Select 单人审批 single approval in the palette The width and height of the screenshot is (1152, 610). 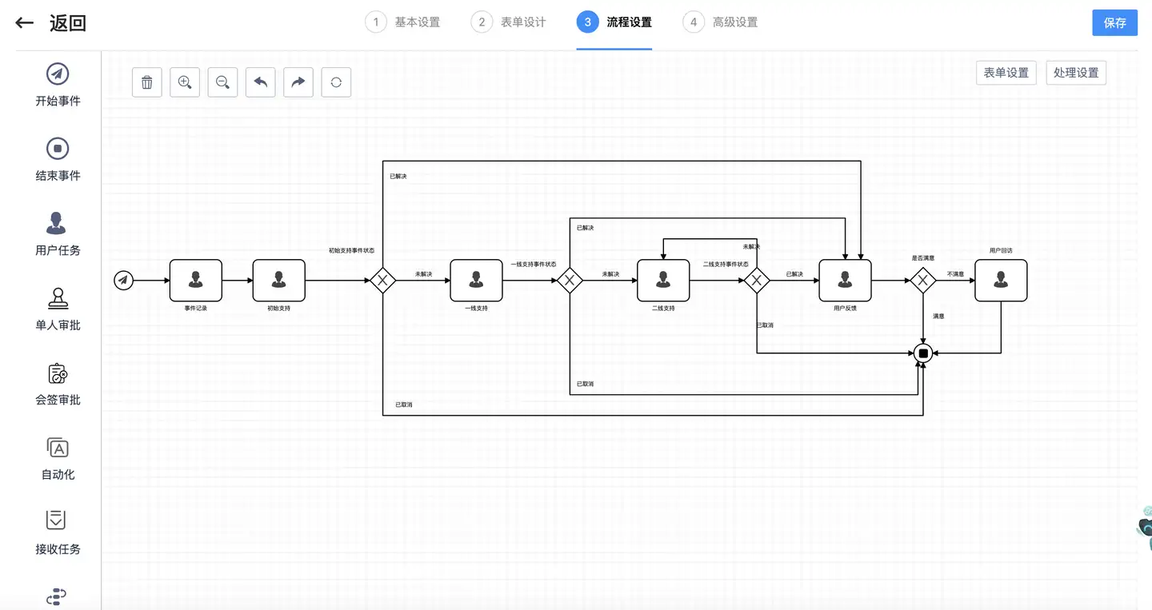(58, 309)
